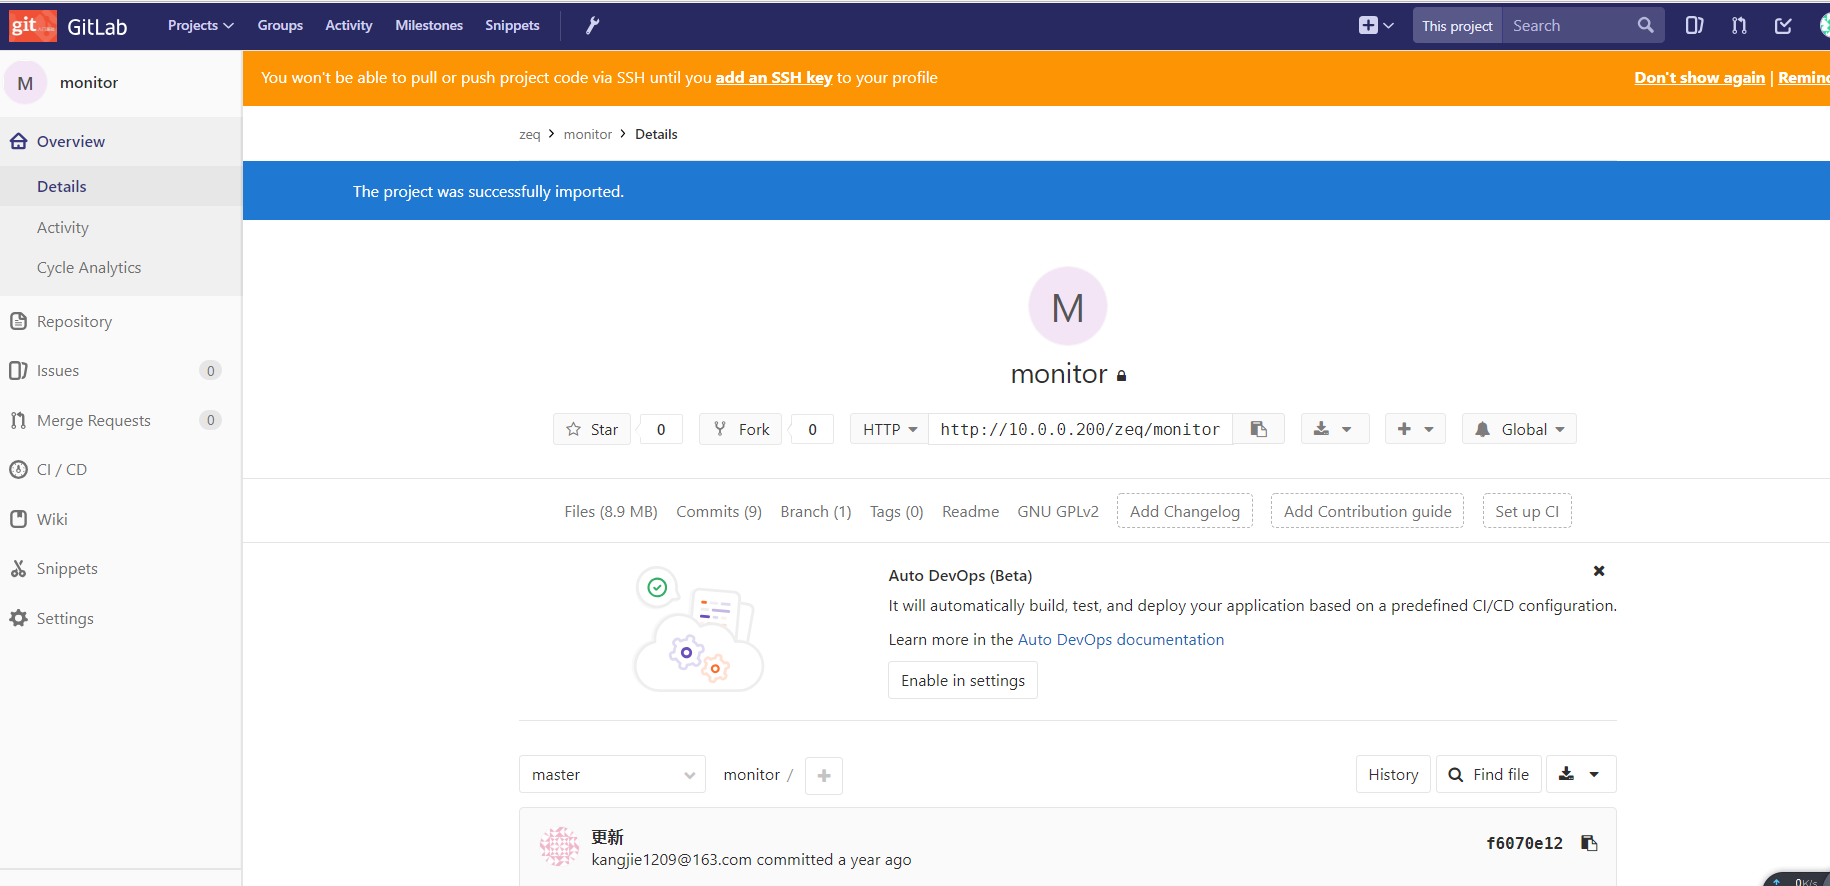The width and height of the screenshot is (1830, 886).
Task: Click the committer avatar for kangjie1209
Action: click(559, 846)
